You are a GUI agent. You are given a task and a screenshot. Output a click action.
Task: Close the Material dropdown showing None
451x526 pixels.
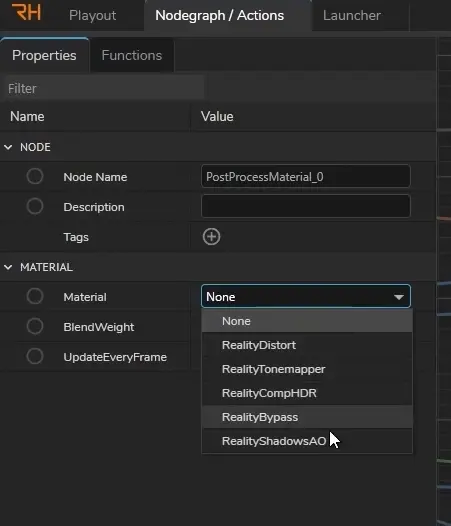306,297
